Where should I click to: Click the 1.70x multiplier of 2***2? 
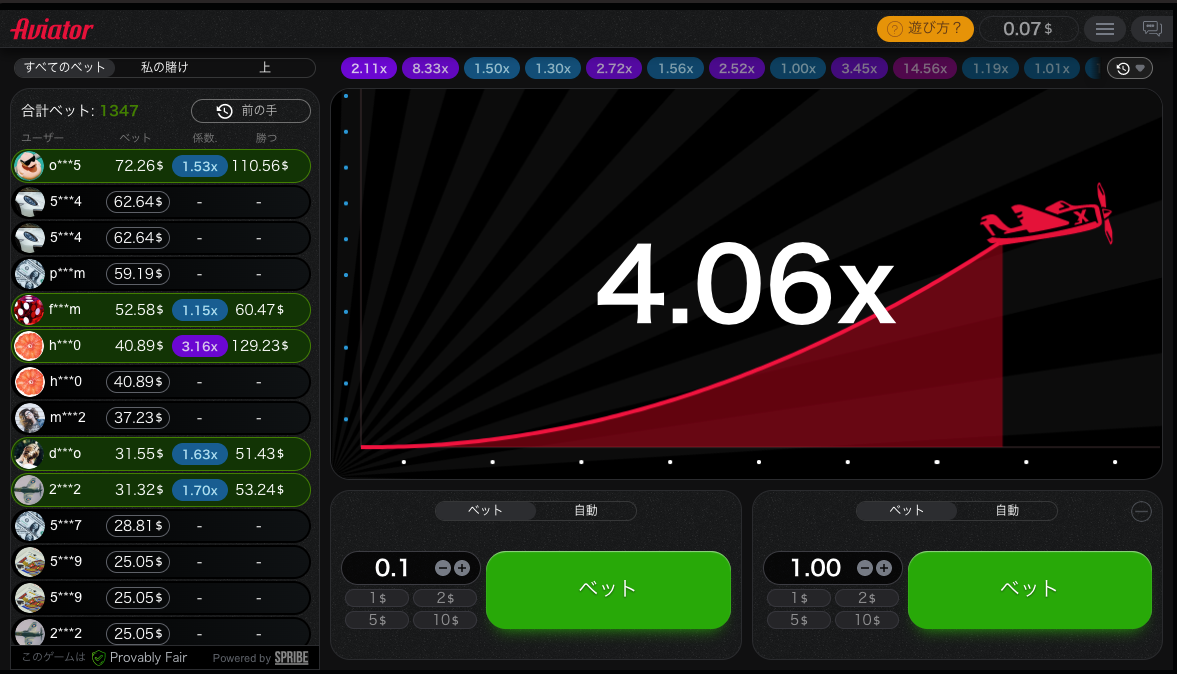pos(200,490)
